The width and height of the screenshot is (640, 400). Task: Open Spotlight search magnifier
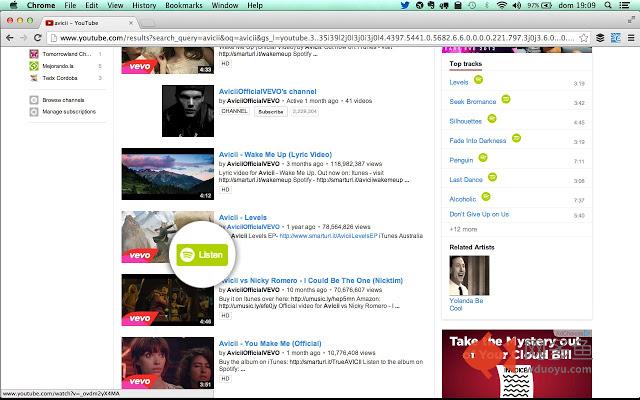coord(608,5)
